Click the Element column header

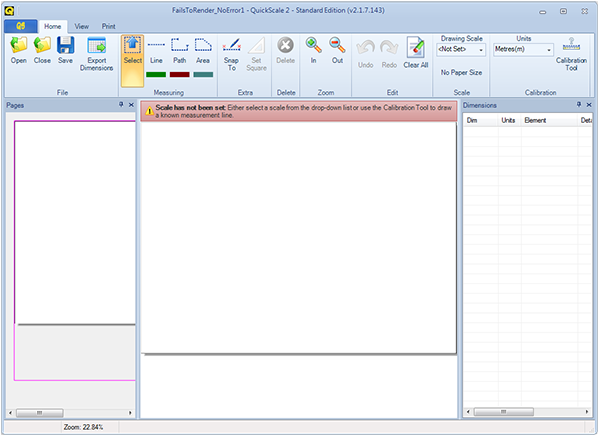[x=549, y=121]
